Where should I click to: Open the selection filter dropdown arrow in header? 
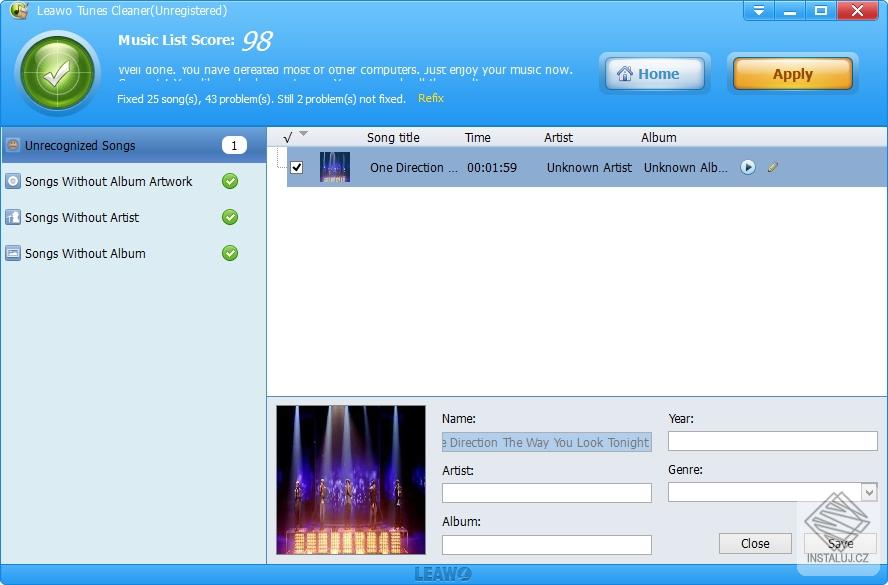[x=302, y=135]
